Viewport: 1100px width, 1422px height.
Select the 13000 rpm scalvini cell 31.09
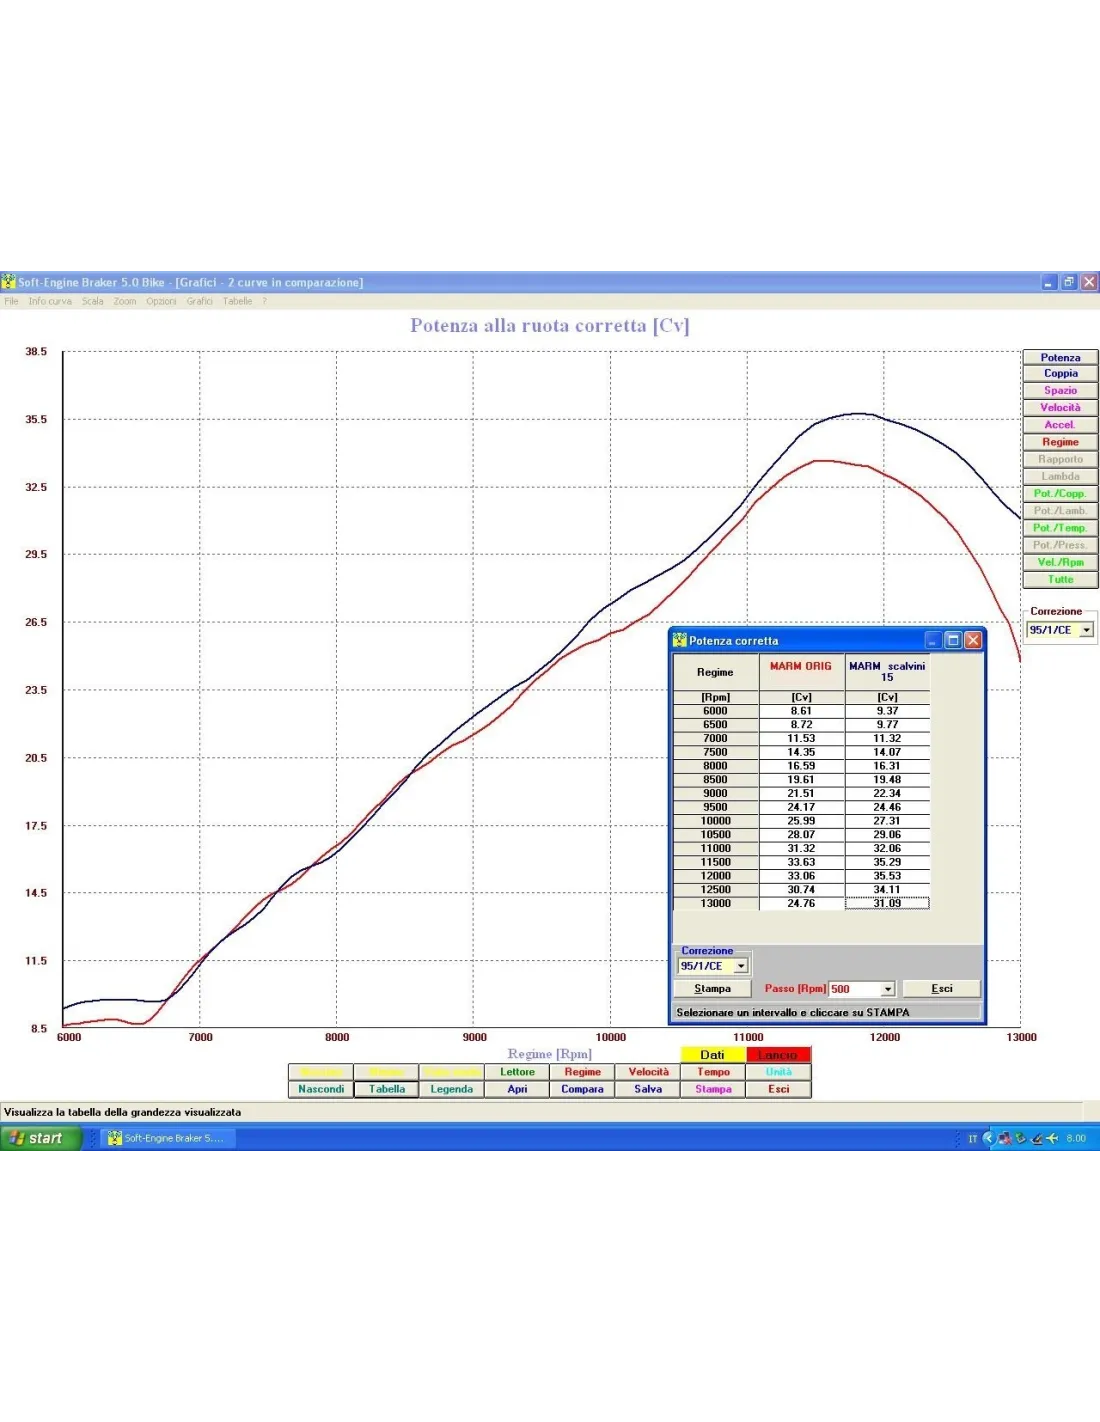[x=887, y=903]
